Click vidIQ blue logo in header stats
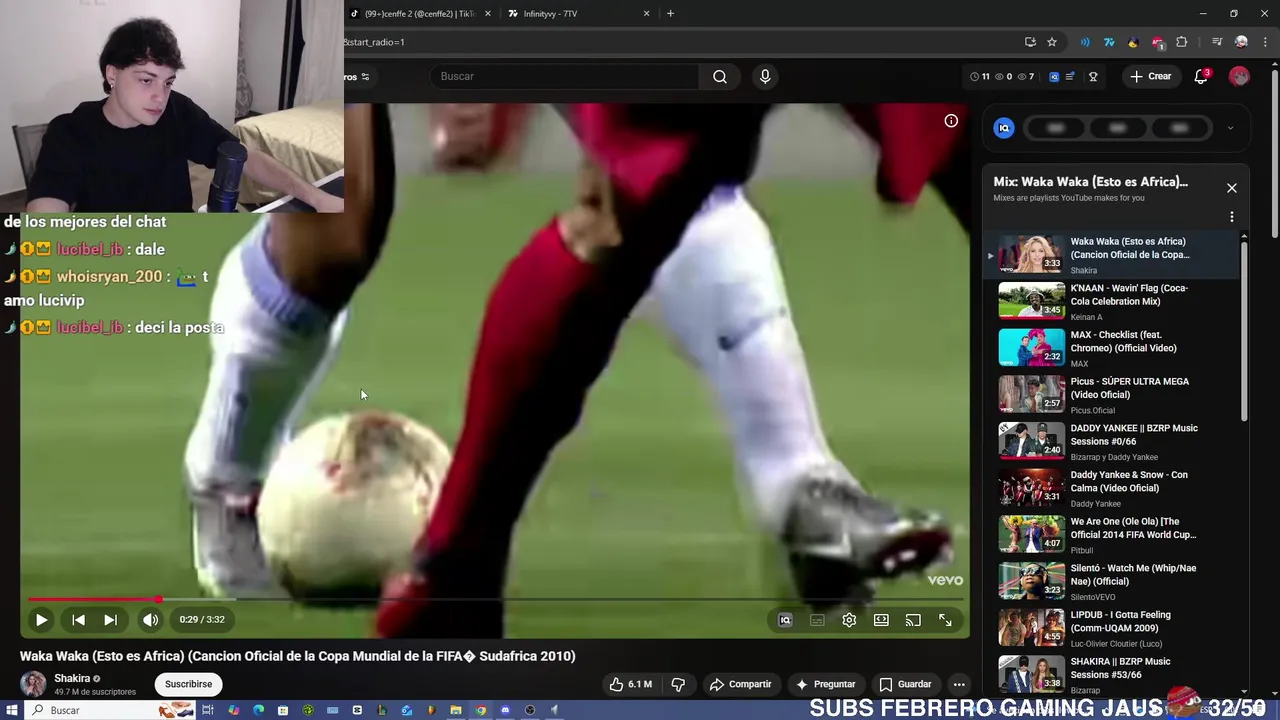The image size is (1280, 720). point(1054,76)
